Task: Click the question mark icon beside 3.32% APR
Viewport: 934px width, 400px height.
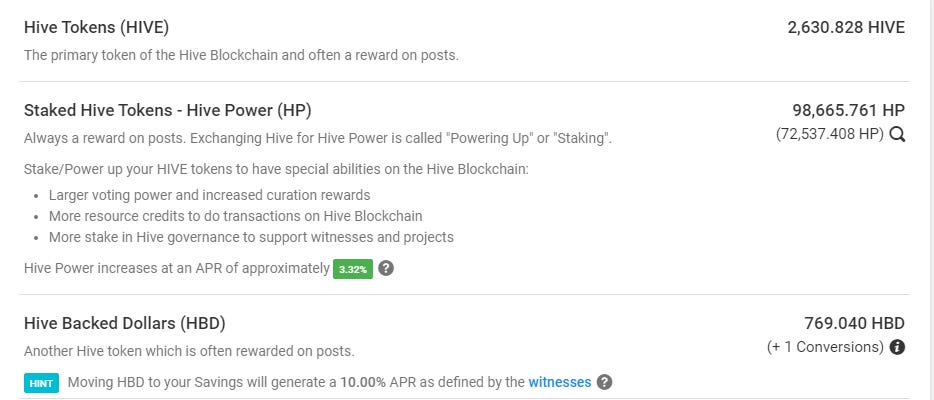Action: (x=386, y=268)
